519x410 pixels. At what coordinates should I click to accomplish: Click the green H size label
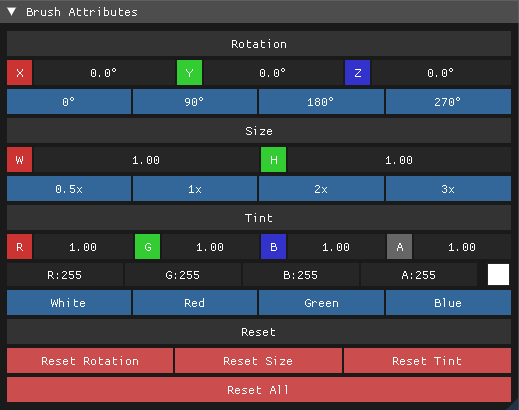(273, 160)
